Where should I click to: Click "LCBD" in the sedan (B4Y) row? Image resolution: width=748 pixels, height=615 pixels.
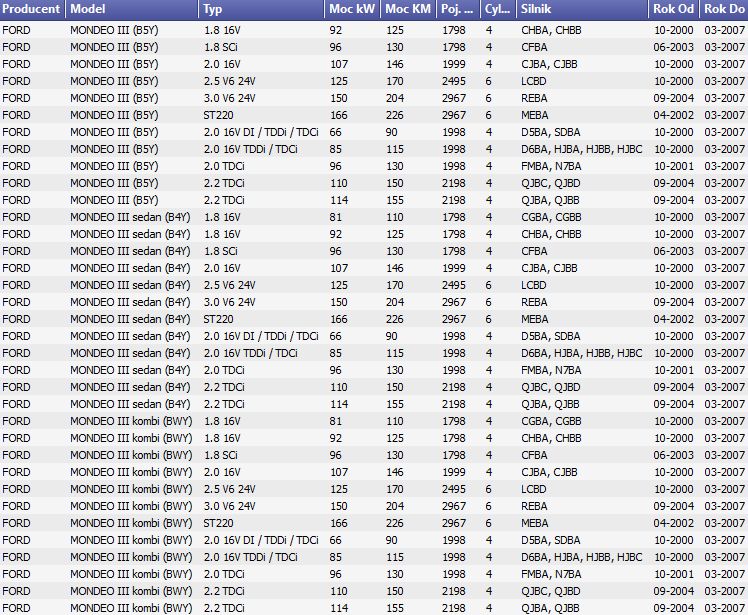pyautogui.click(x=533, y=285)
